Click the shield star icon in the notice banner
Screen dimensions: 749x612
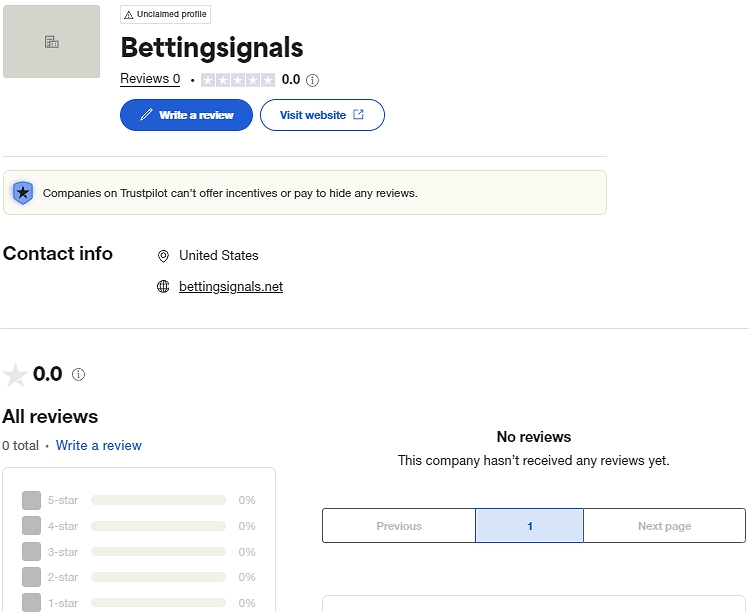pos(23,193)
